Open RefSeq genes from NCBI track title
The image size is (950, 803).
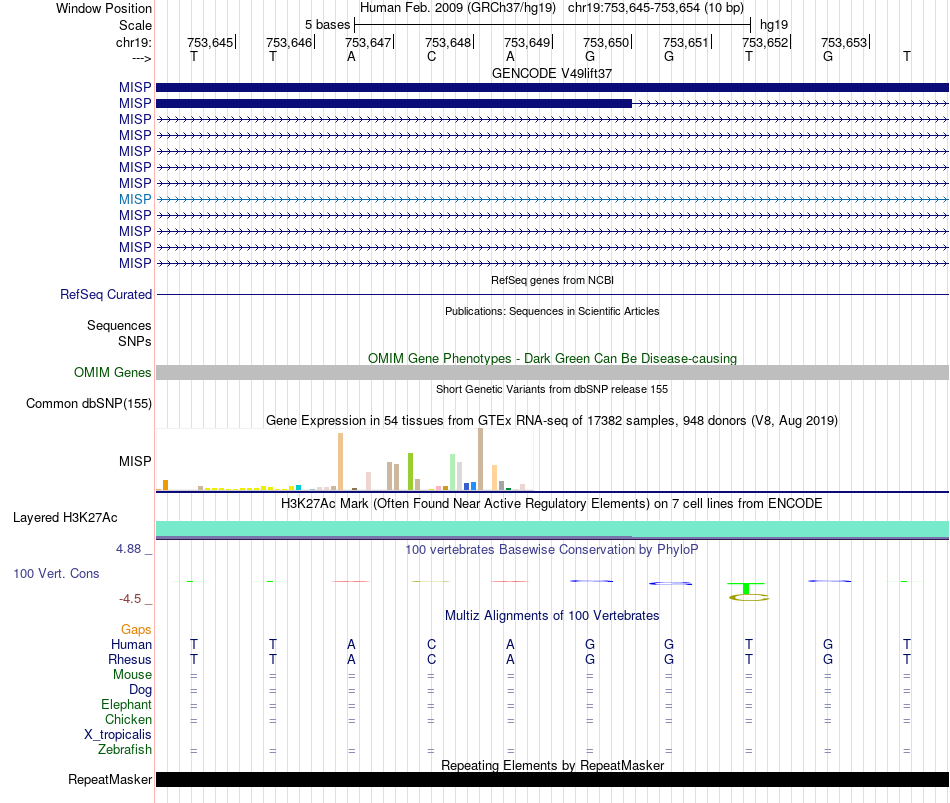coord(552,280)
